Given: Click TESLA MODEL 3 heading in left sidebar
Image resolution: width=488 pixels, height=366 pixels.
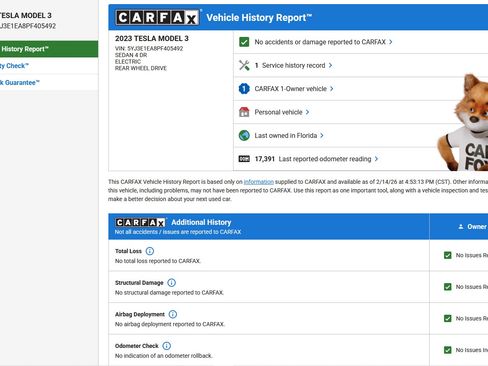Looking at the screenshot, I should pos(25,16).
